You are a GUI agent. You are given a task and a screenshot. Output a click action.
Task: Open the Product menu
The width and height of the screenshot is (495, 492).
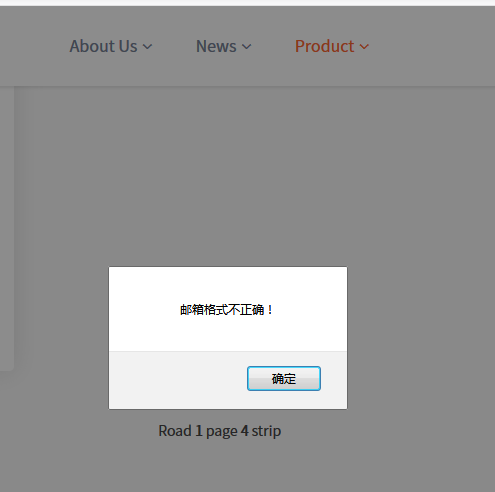coord(332,46)
